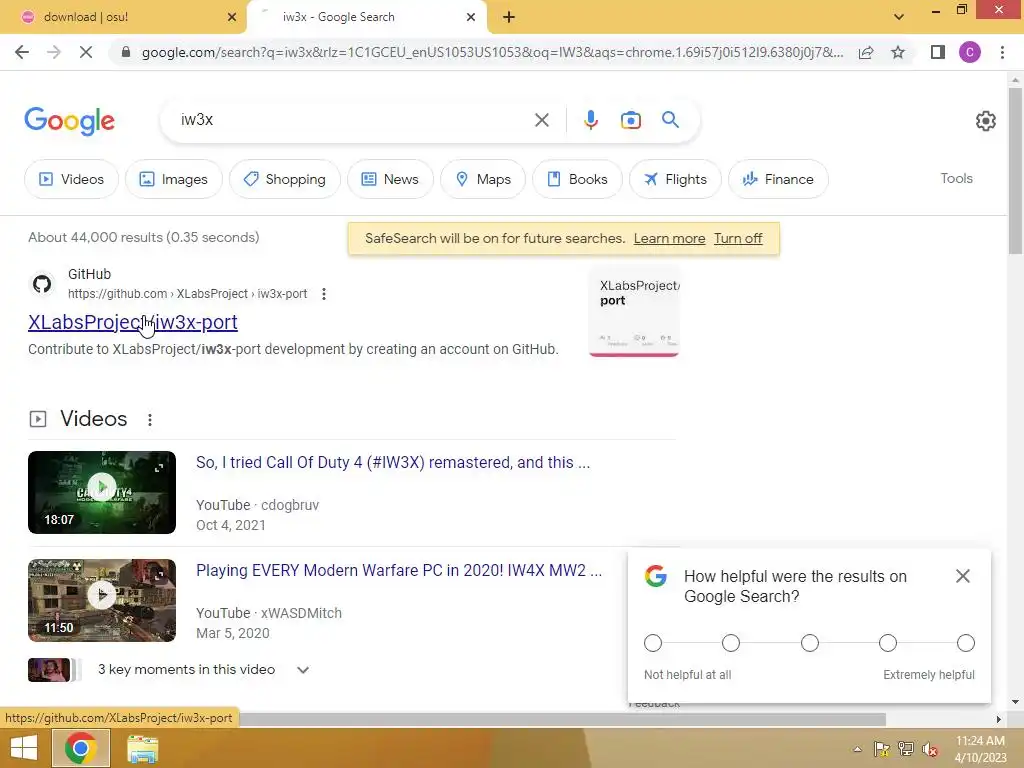Filter results by News
The image size is (1024, 768).
click(390, 179)
